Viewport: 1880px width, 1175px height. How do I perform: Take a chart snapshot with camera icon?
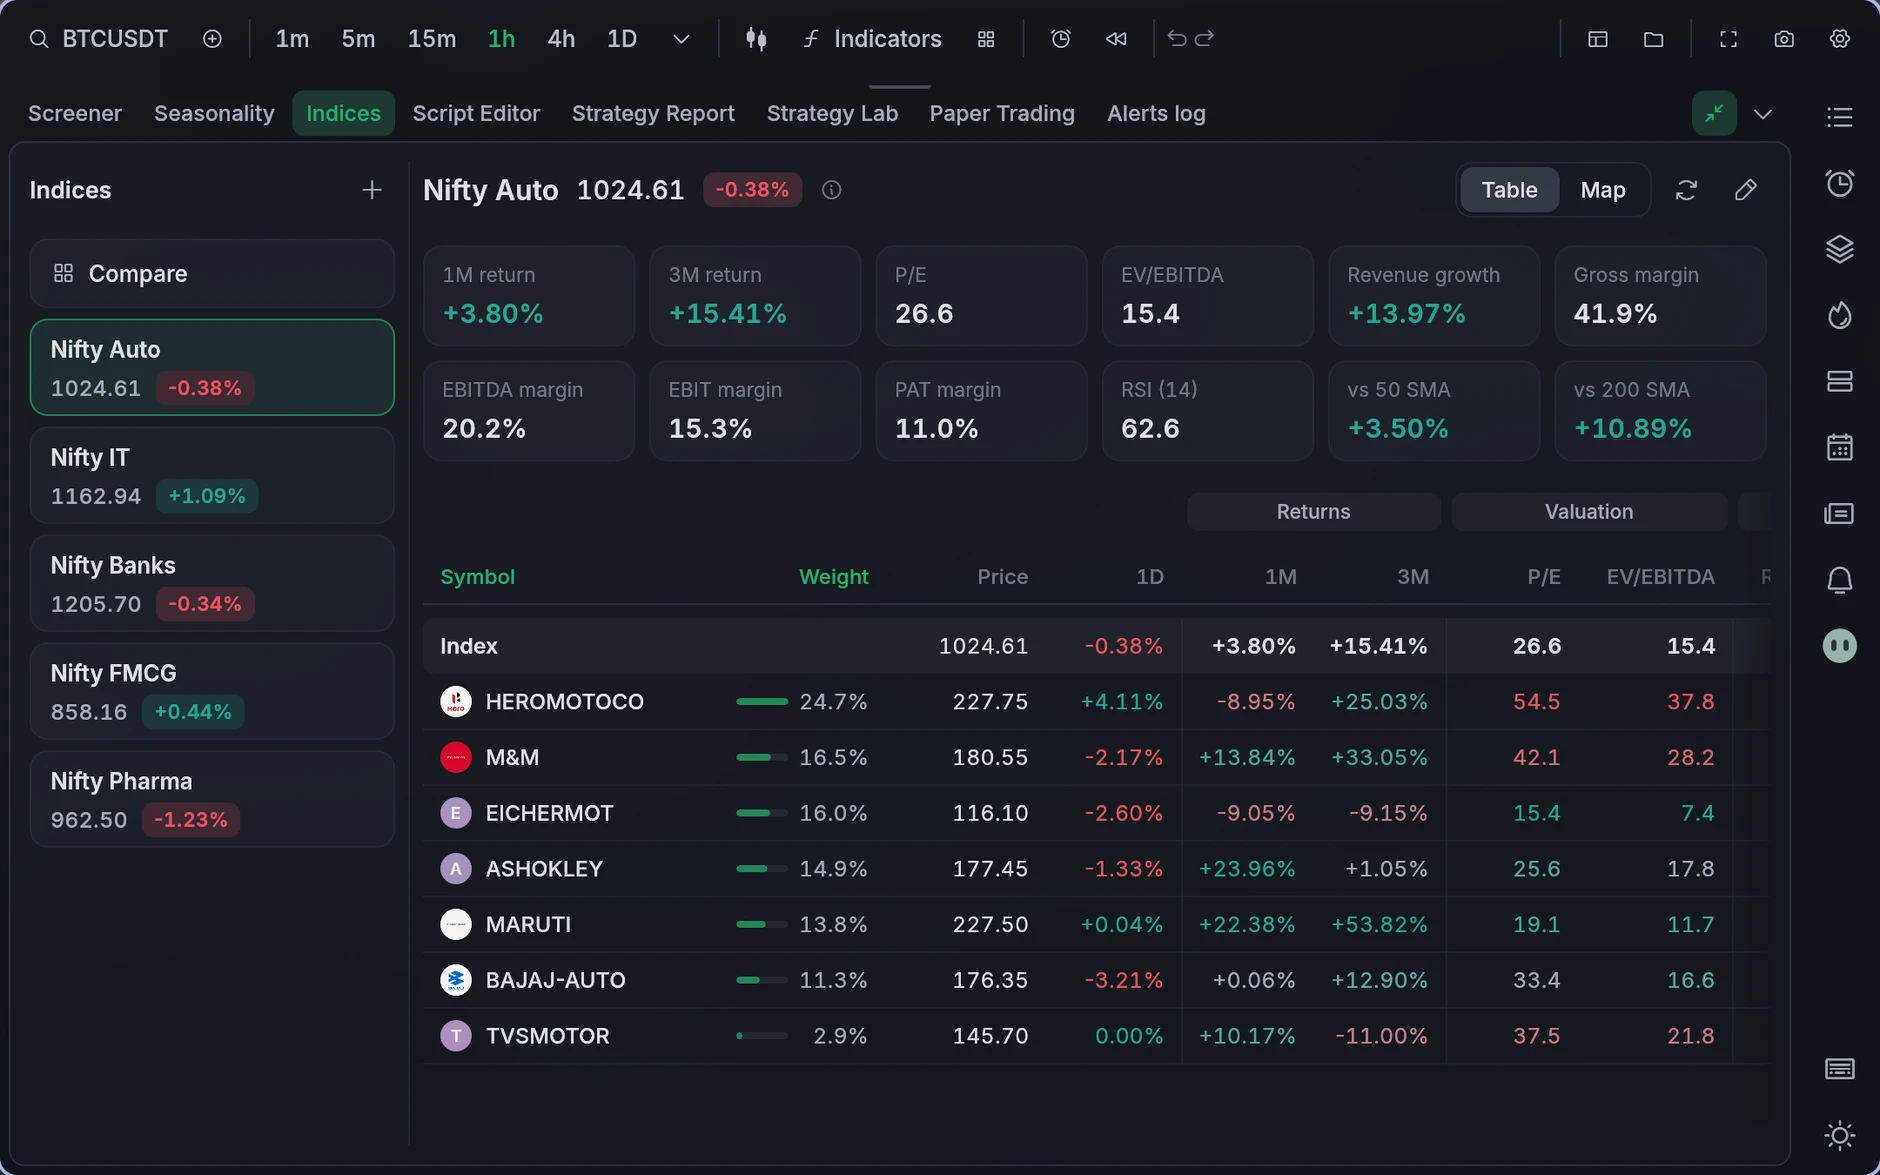tap(1784, 39)
